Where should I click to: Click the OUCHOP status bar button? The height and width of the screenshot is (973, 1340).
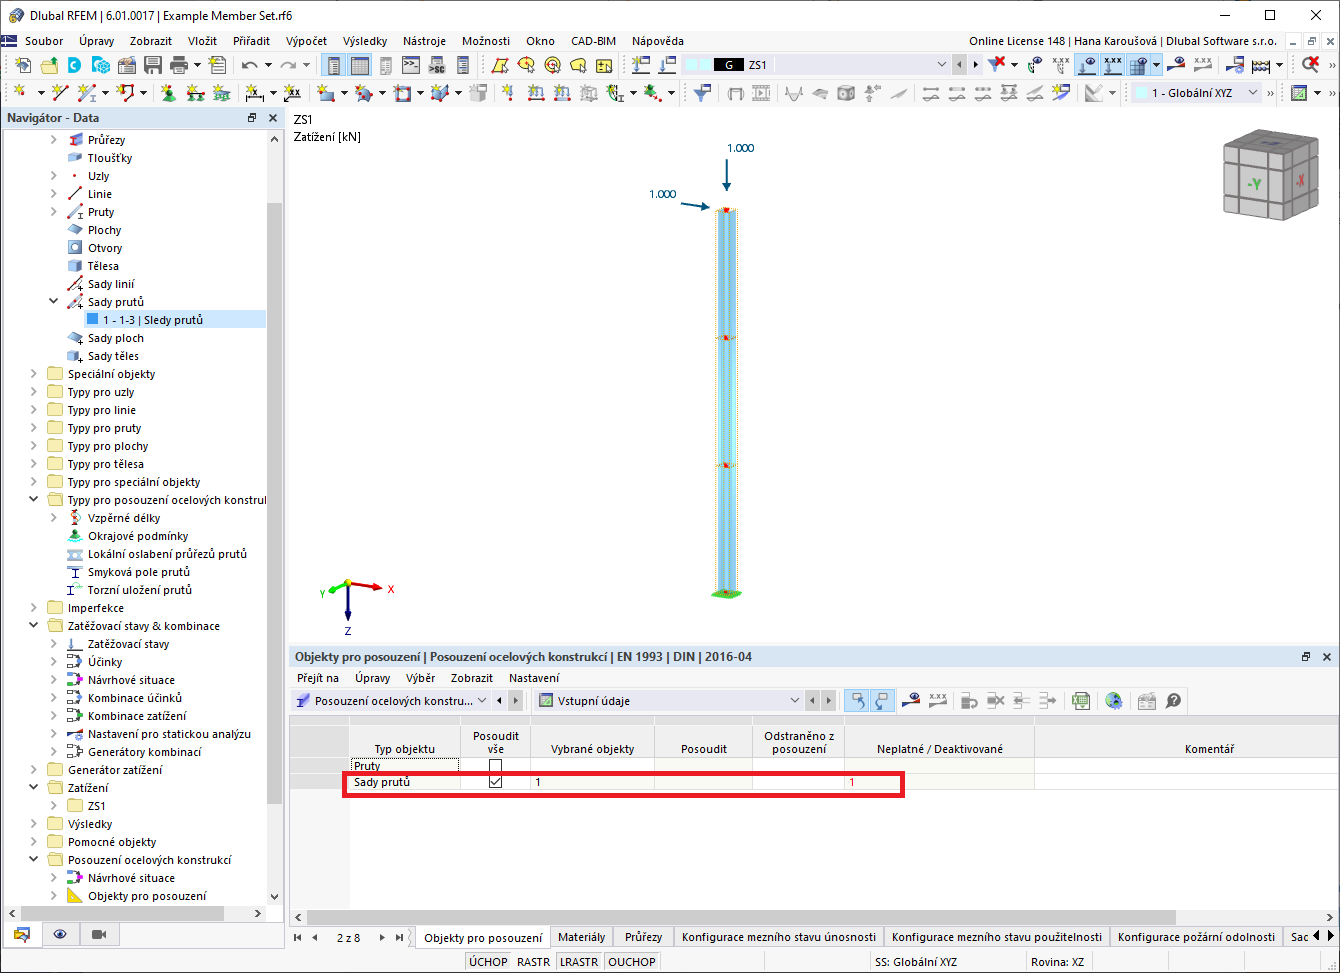(631, 962)
